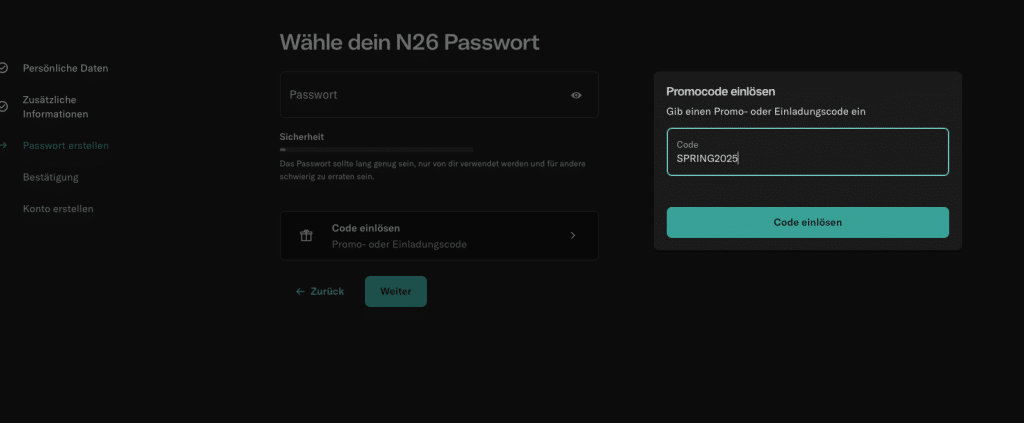The width and height of the screenshot is (1024, 423).
Task: Click the Promo- oder Einladungscode row text
Action: click(399, 244)
